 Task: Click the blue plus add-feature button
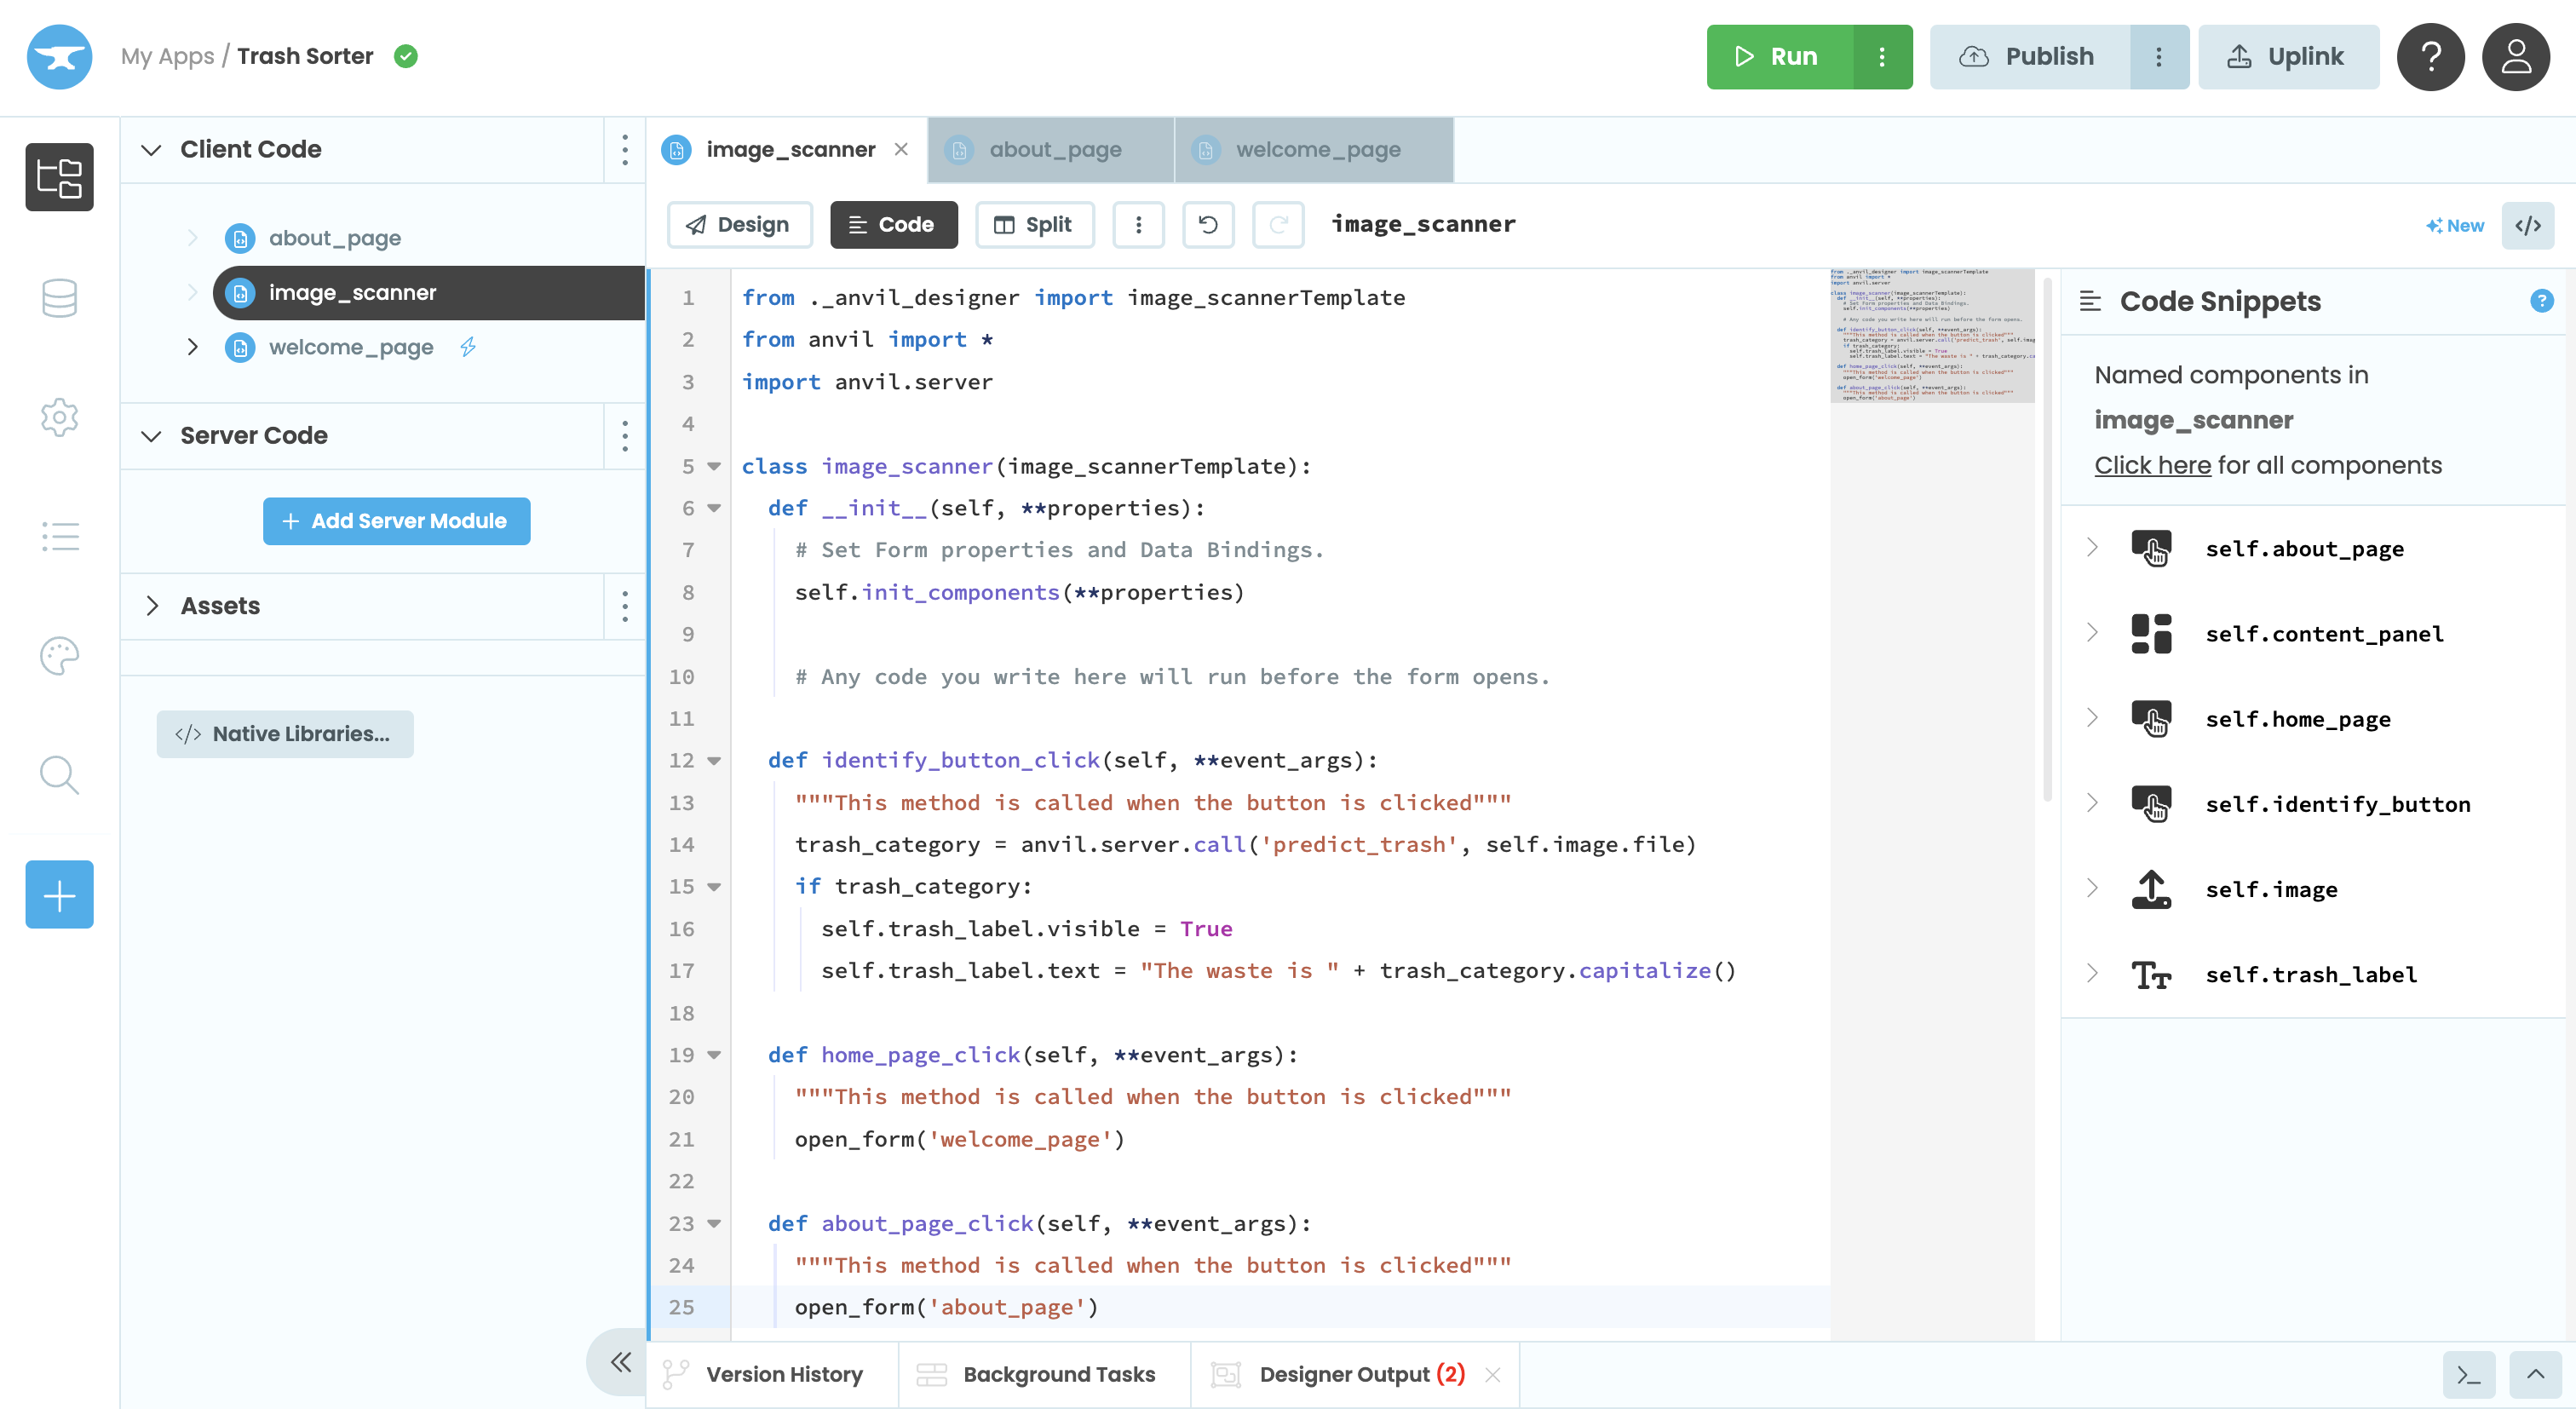pyautogui.click(x=59, y=894)
